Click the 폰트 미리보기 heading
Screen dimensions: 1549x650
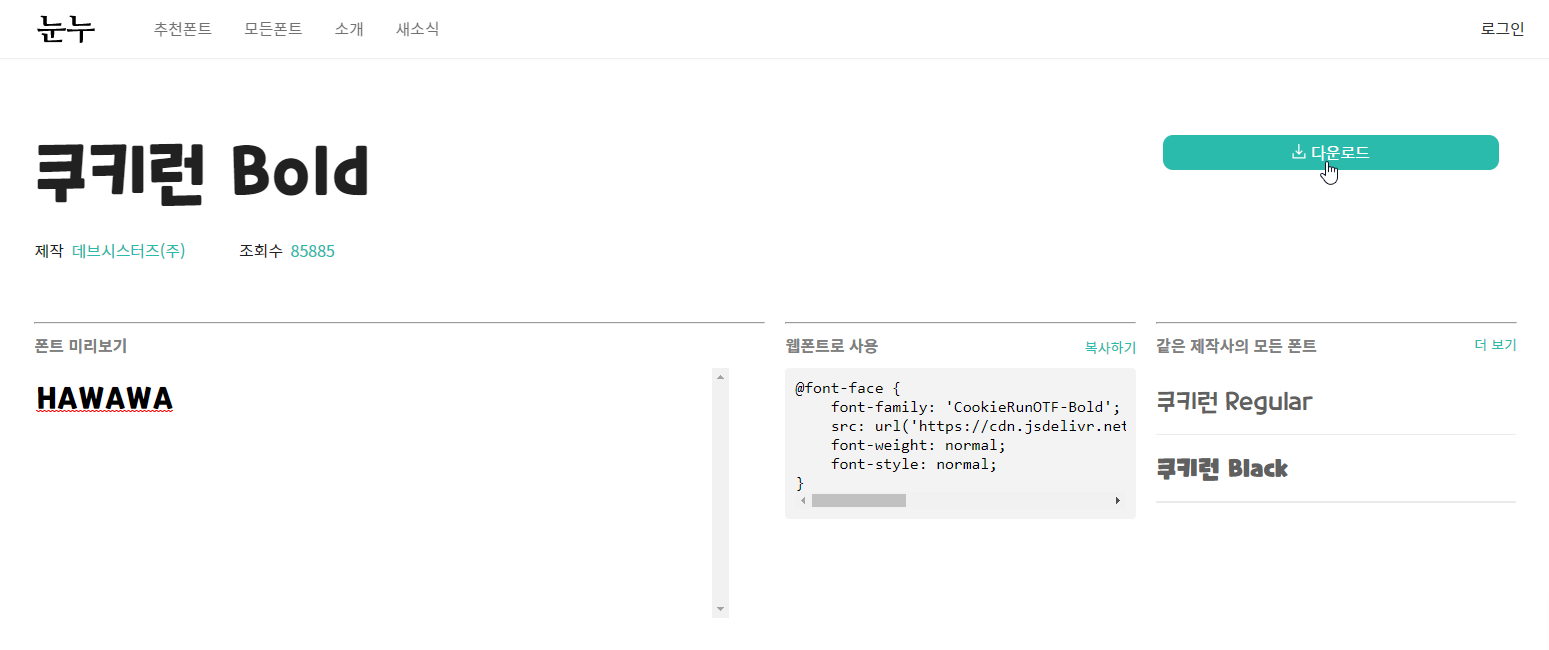(x=81, y=346)
